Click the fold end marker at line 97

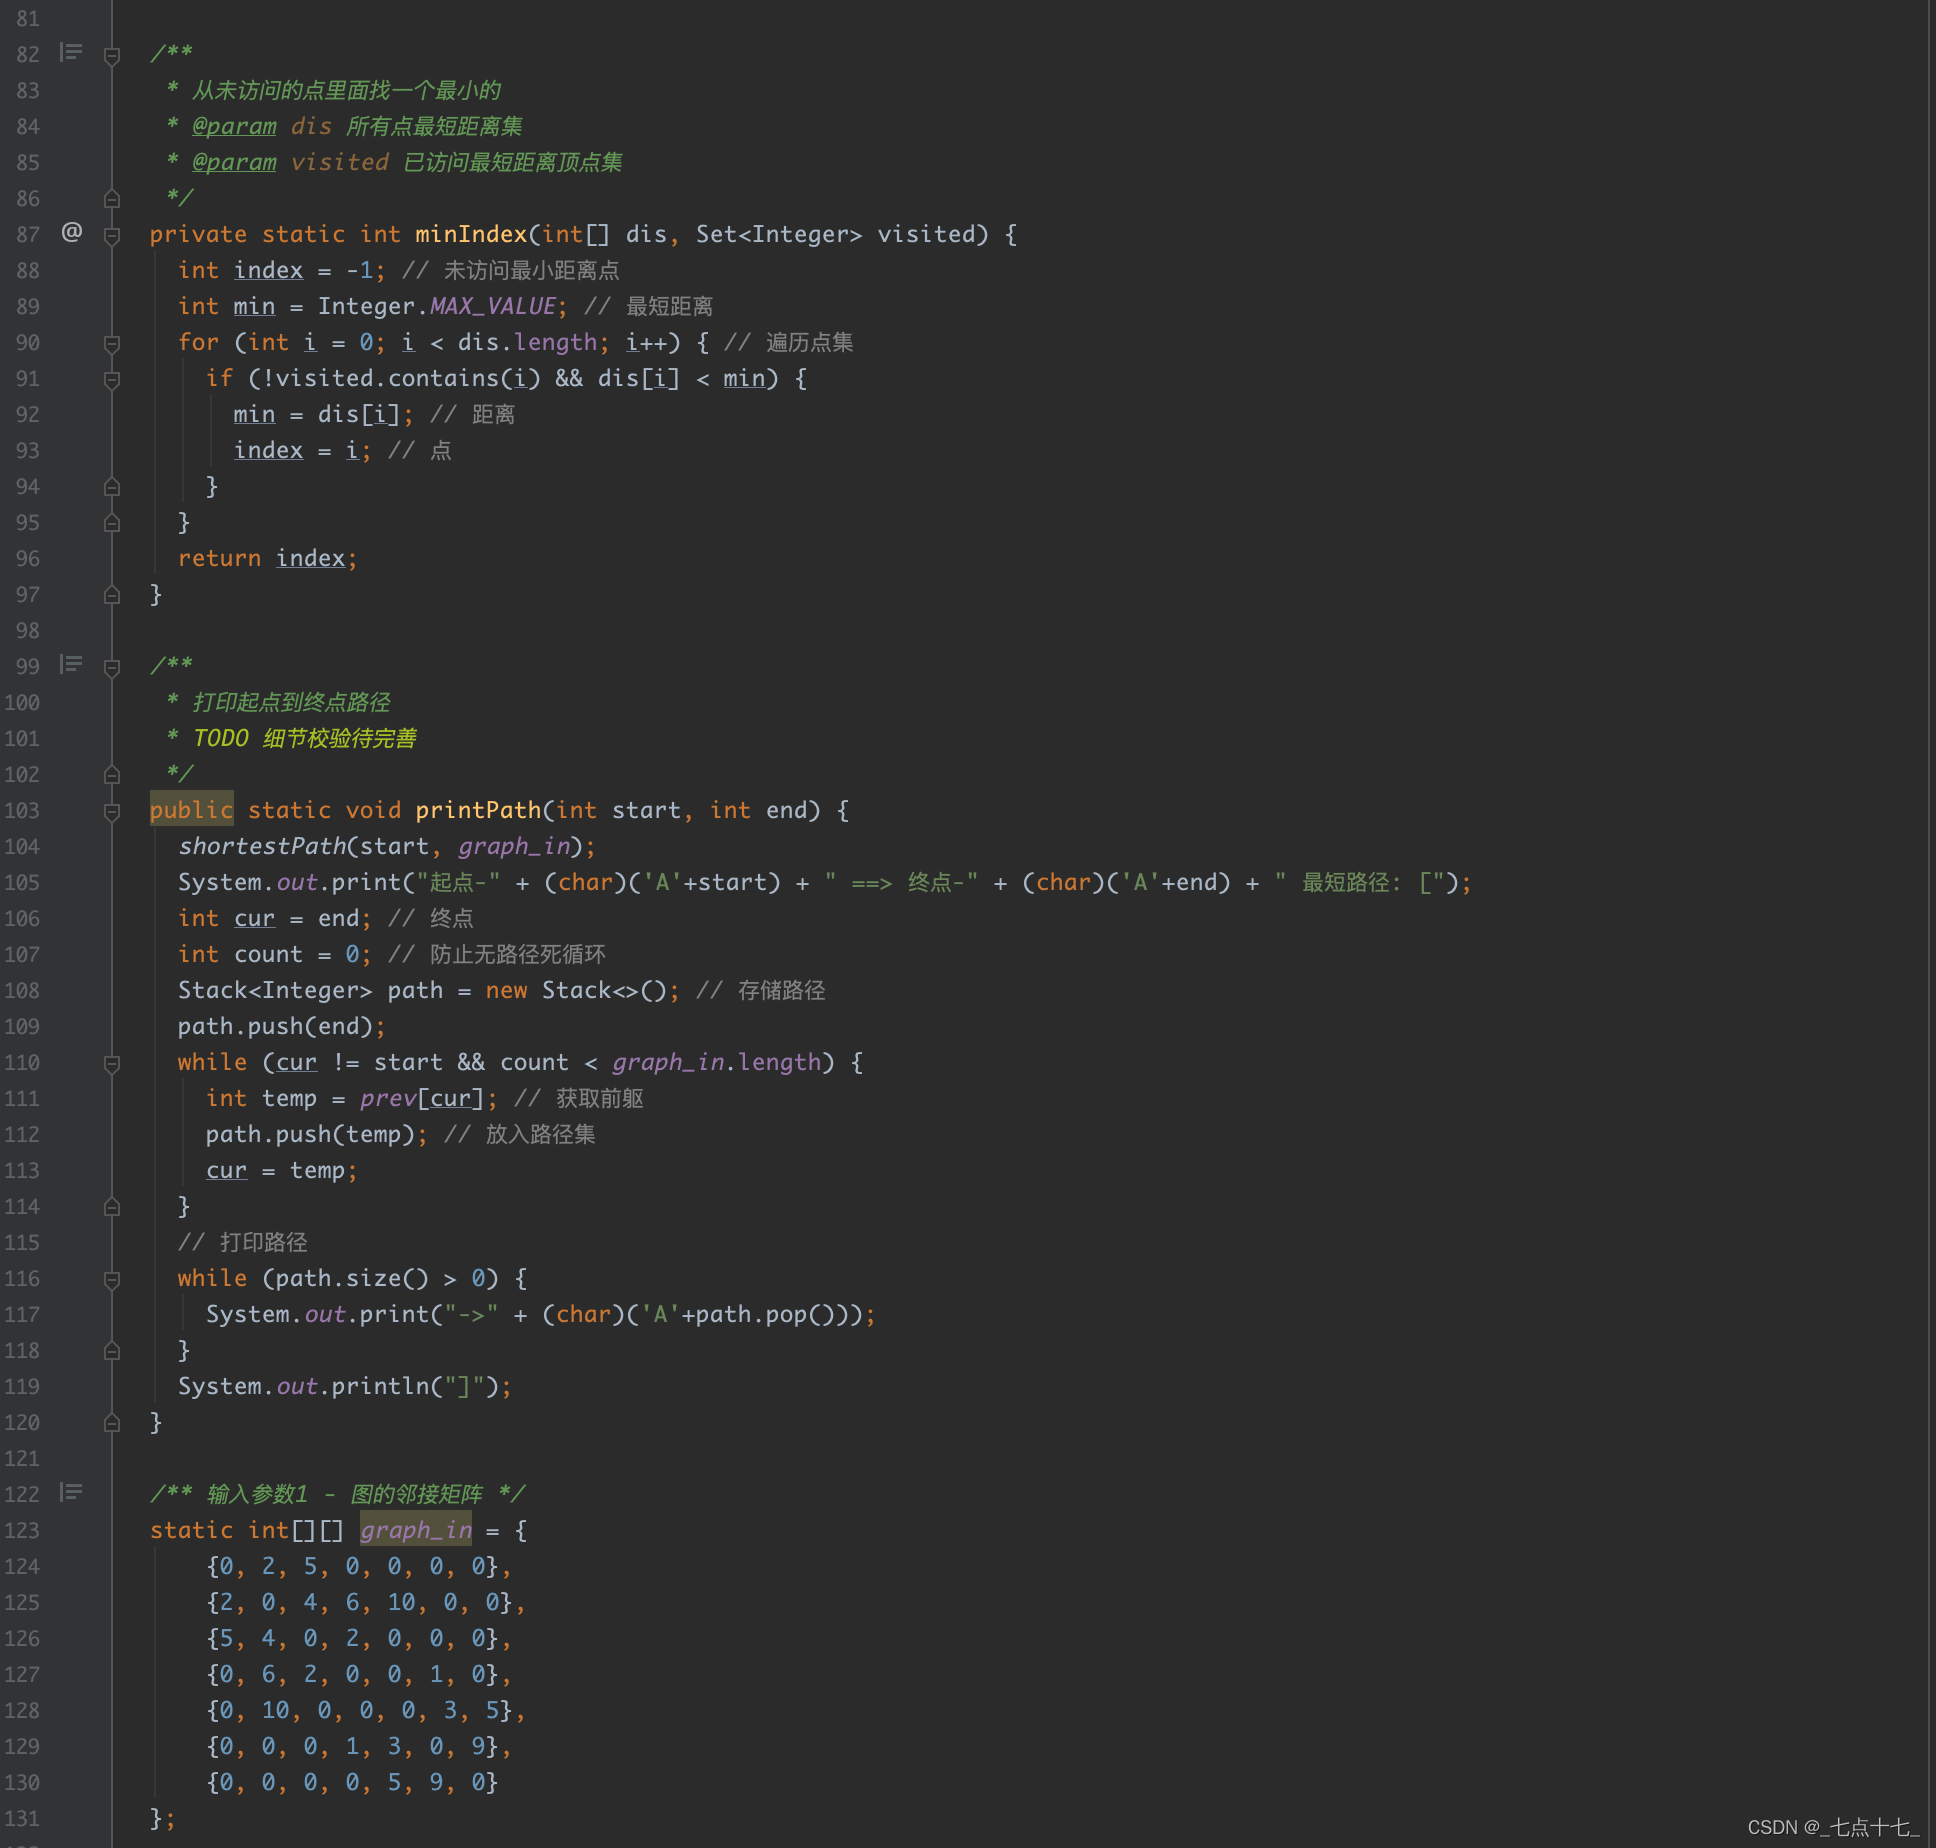tap(112, 595)
